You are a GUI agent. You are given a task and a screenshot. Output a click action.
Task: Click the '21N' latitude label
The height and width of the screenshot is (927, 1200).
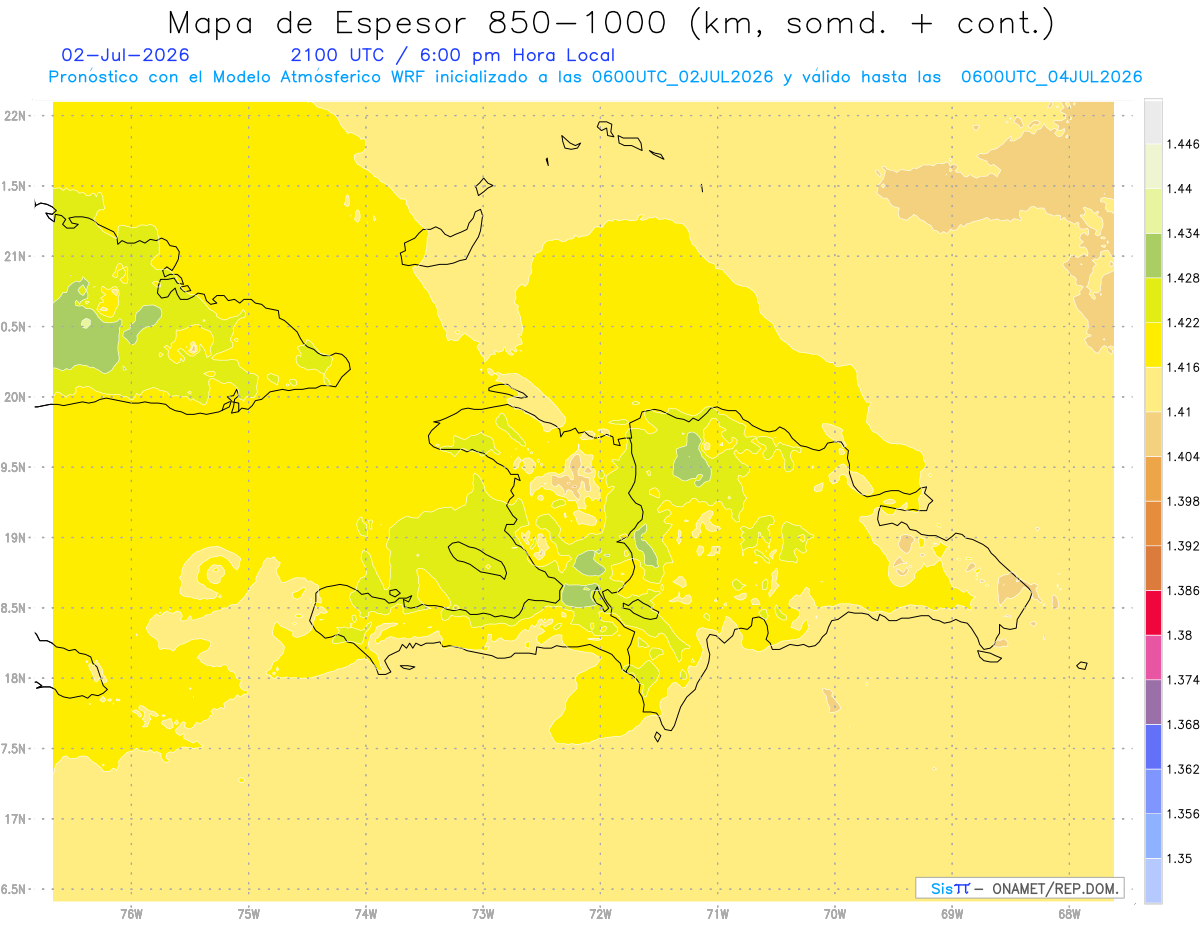pyautogui.click(x=15, y=256)
